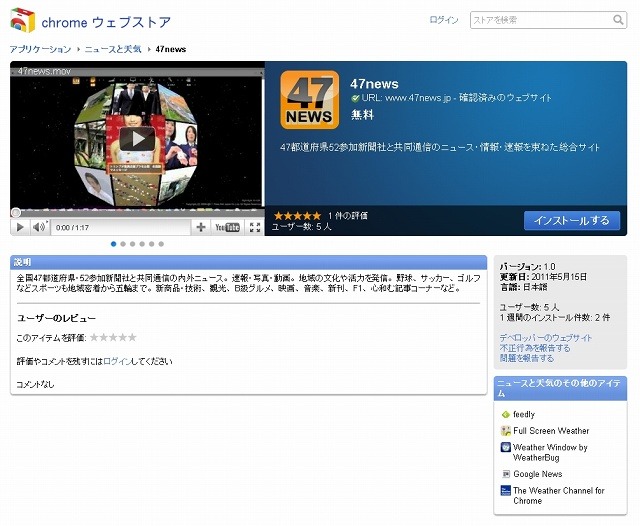Click the 無料 price label
The width and height of the screenshot is (640, 526).
click(362, 115)
